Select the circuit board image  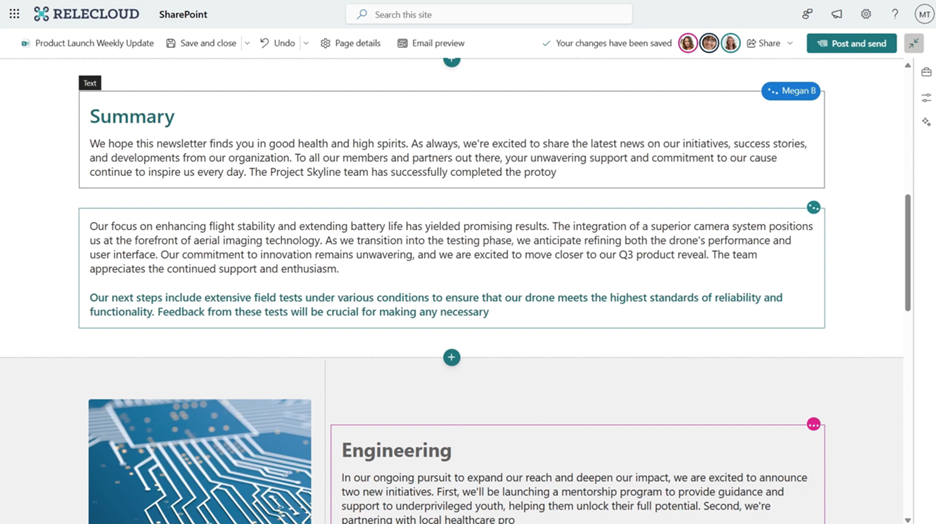coord(199,461)
